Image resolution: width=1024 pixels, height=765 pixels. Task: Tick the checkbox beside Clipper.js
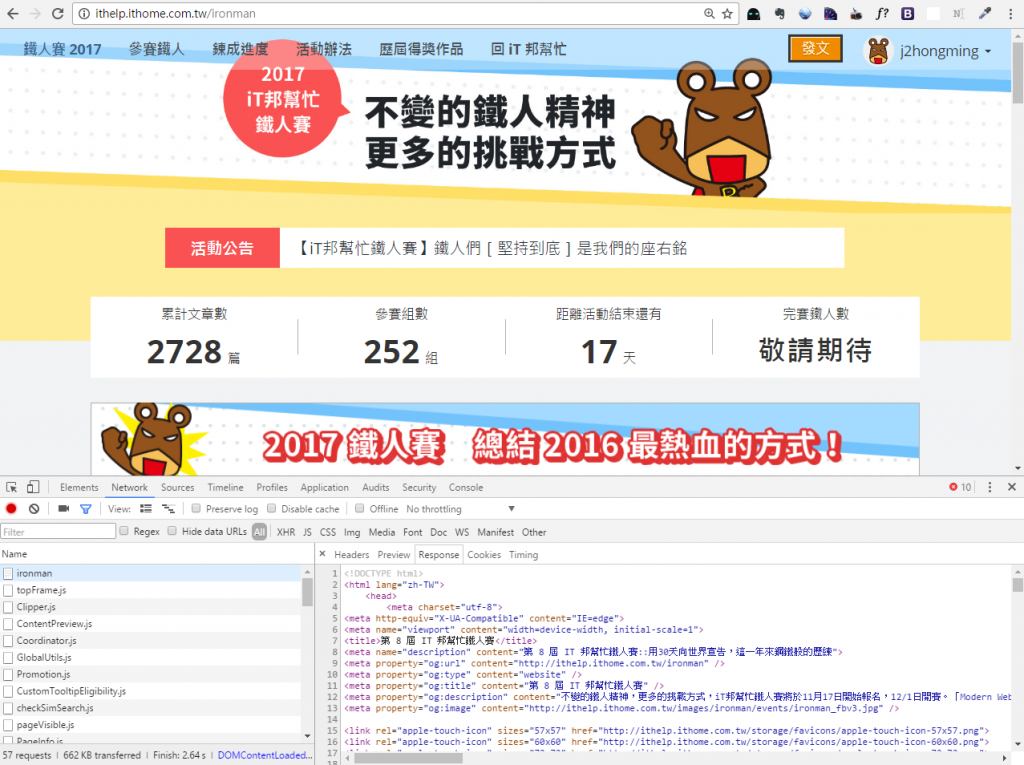click(x=8, y=608)
